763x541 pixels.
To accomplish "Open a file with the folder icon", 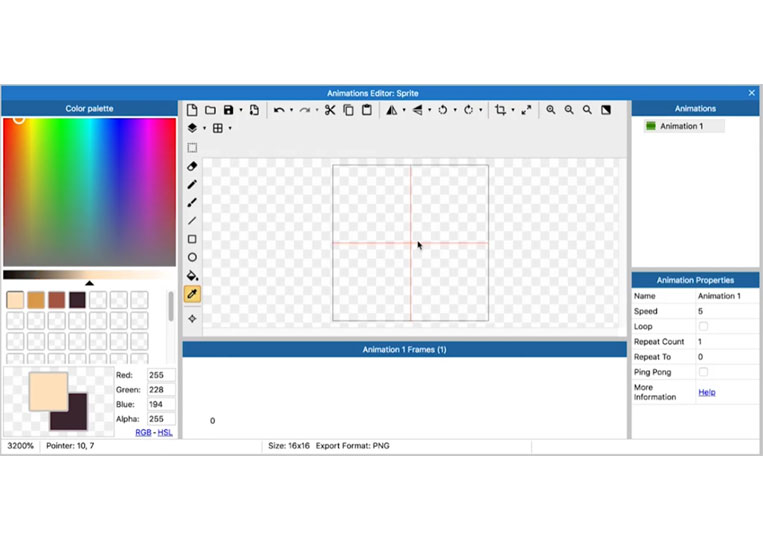I will pos(210,110).
